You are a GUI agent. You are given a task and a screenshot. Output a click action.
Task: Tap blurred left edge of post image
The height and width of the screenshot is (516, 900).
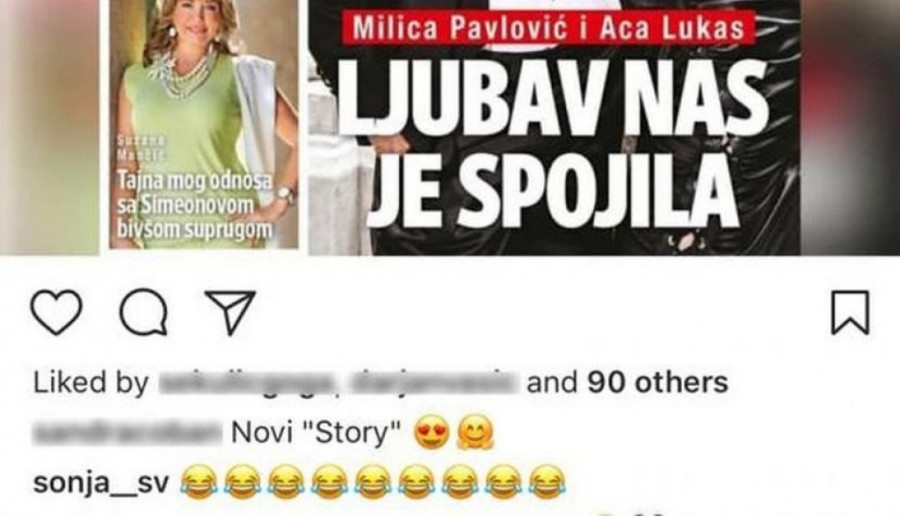[x=49, y=126]
